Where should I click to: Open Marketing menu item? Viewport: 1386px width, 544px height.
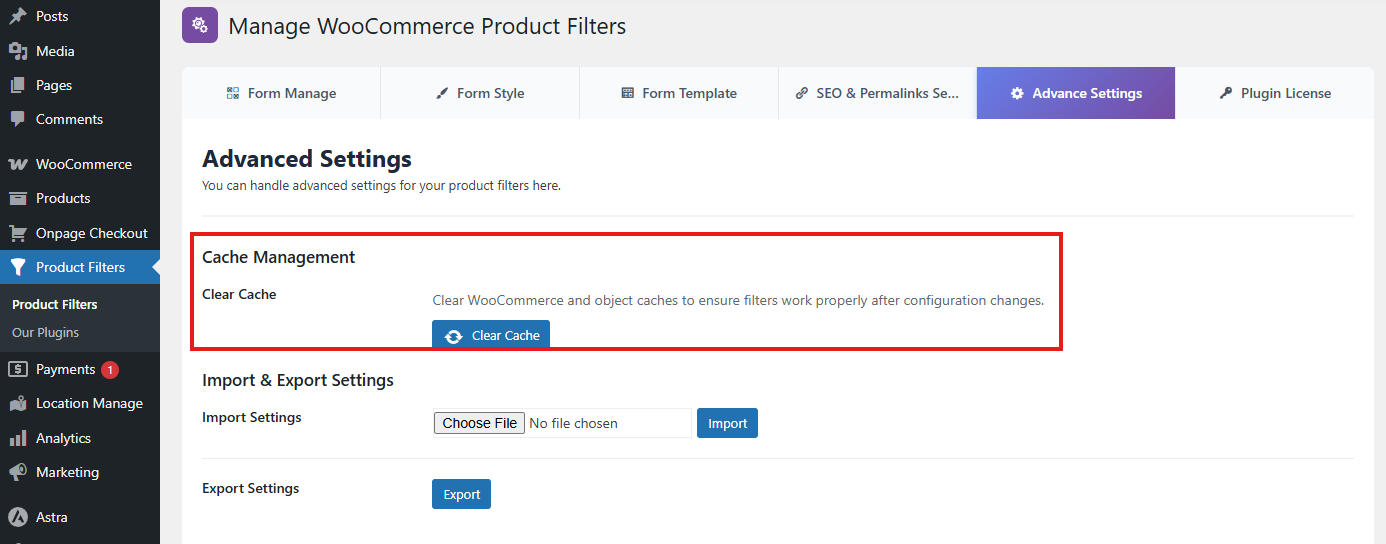[x=80, y=472]
